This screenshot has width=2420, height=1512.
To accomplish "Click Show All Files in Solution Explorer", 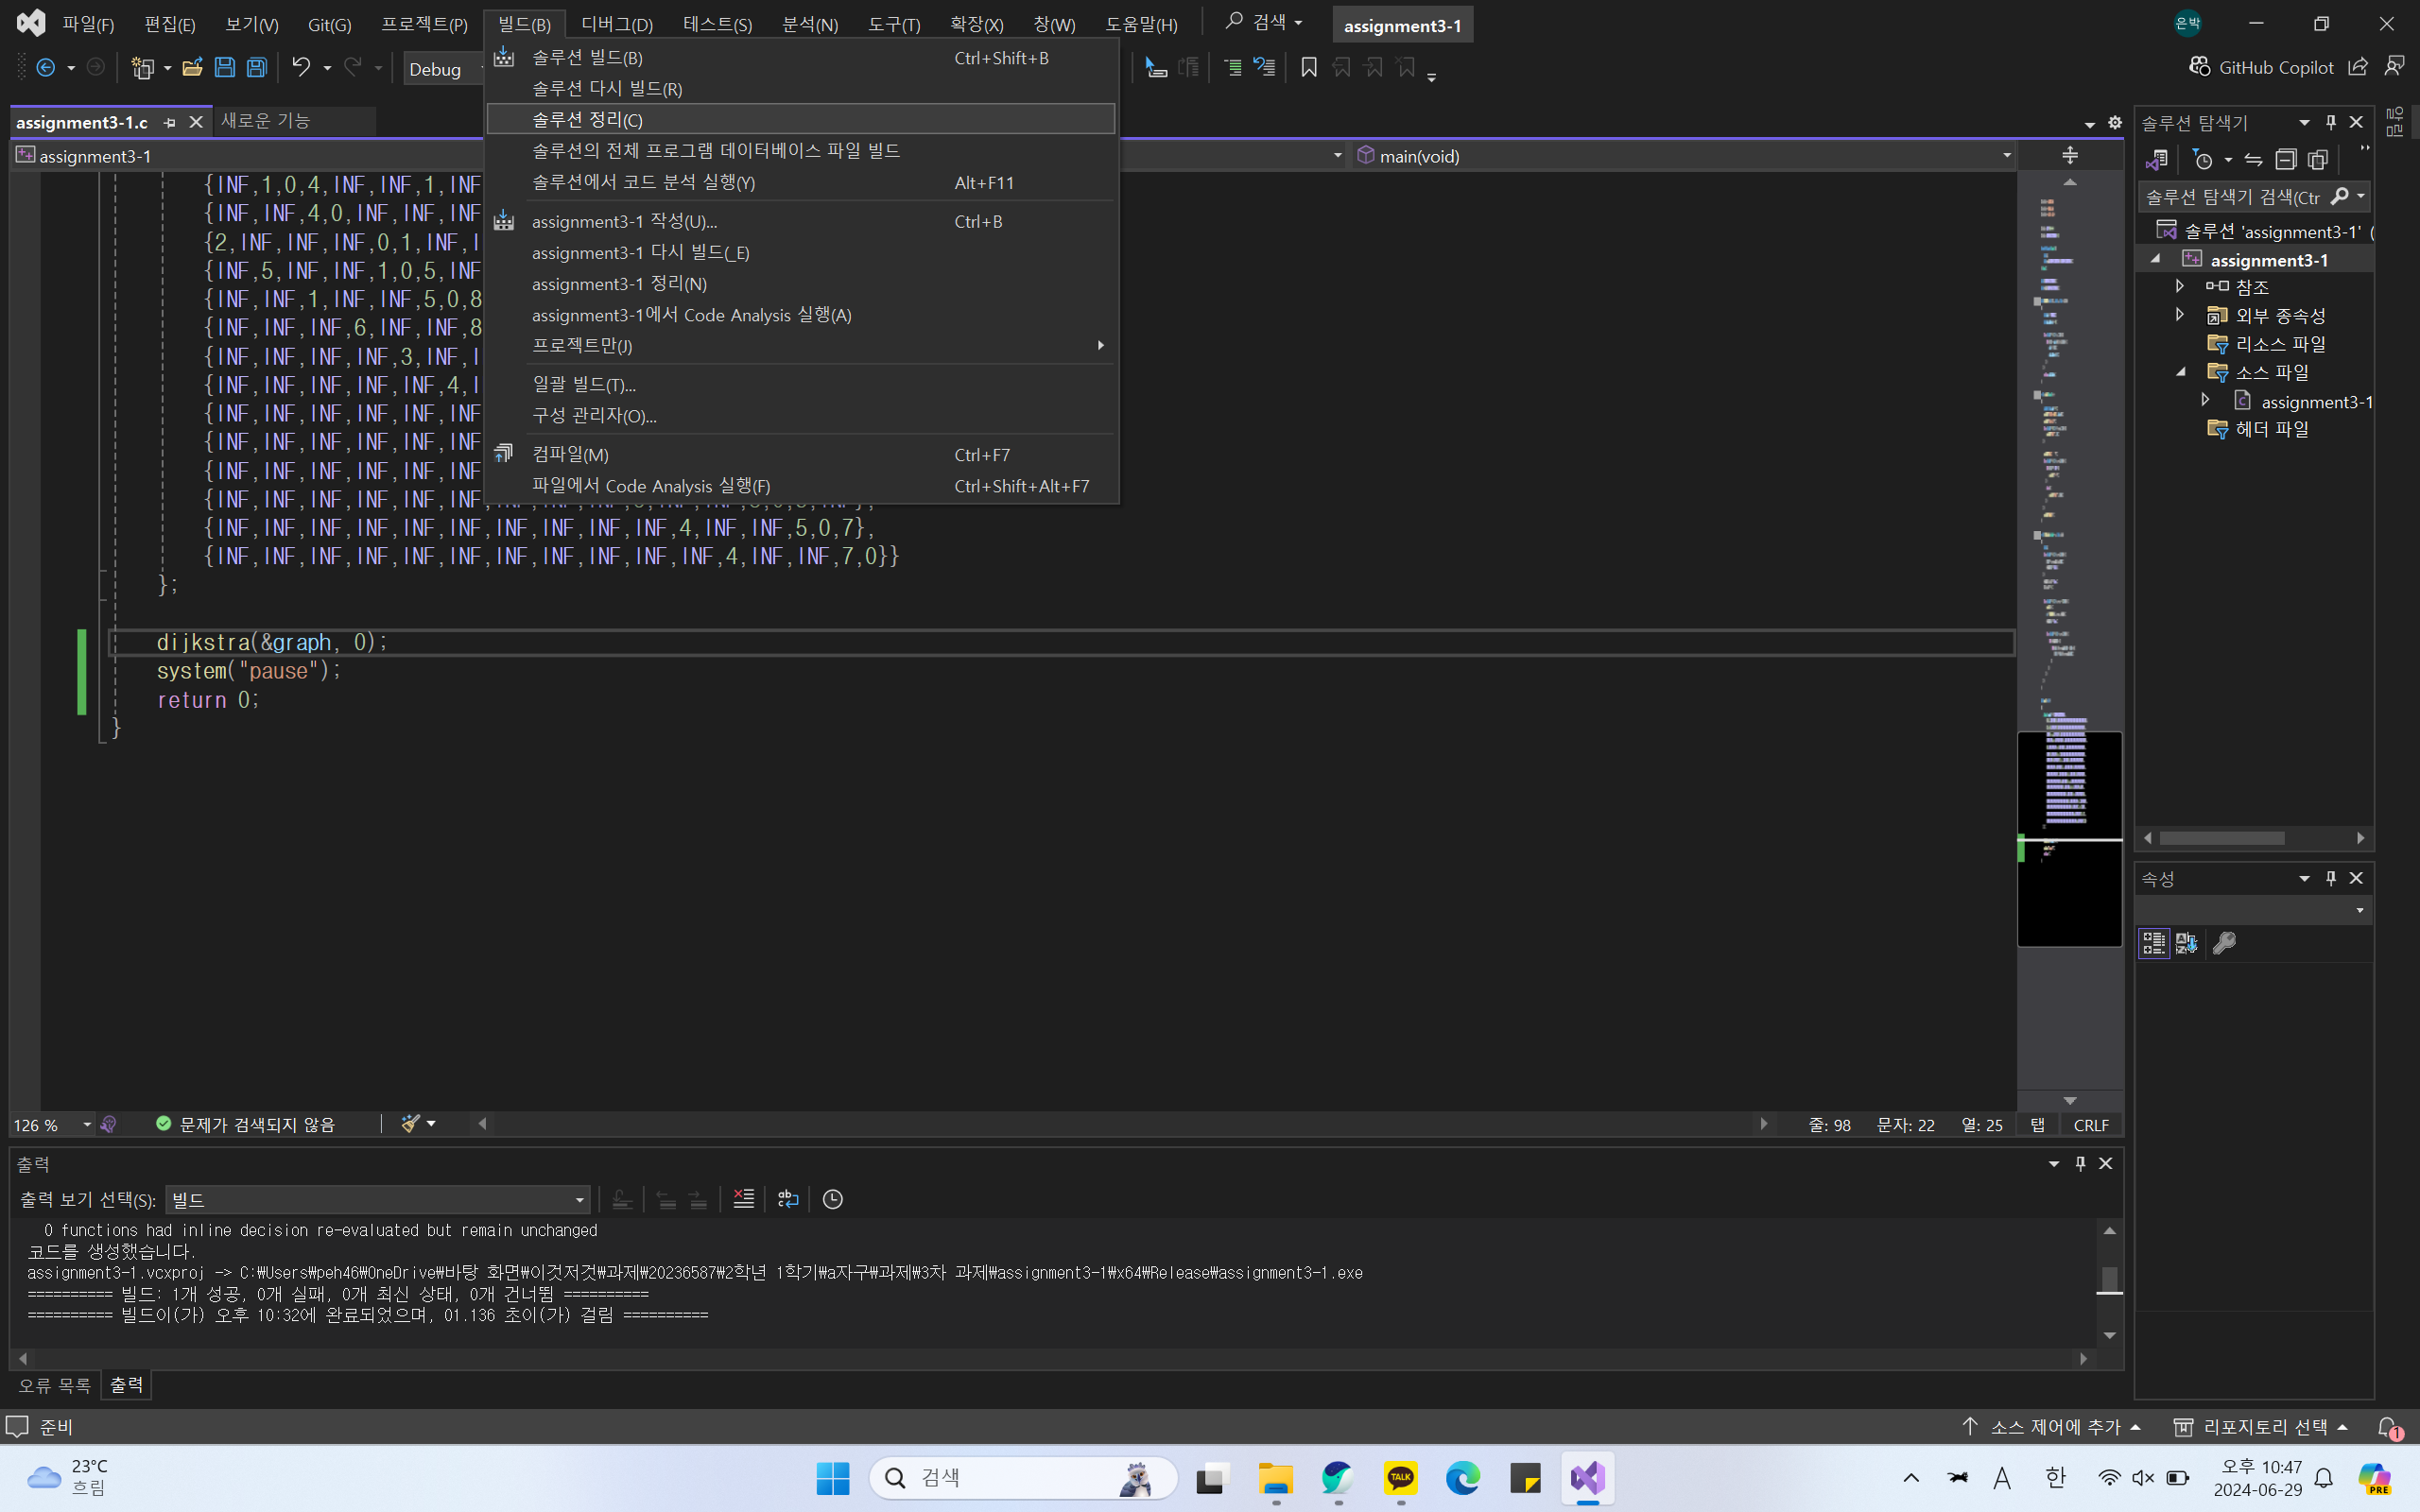I will tap(2318, 159).
